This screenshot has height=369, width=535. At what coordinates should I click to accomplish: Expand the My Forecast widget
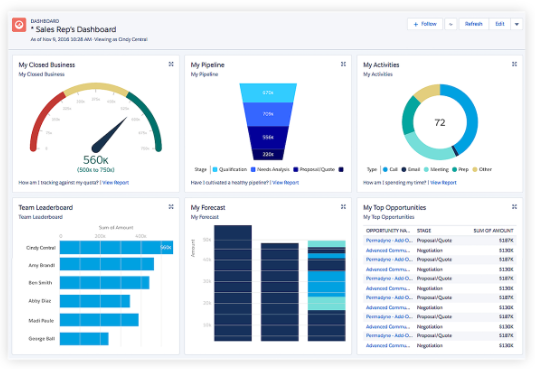tap(343, 207)
